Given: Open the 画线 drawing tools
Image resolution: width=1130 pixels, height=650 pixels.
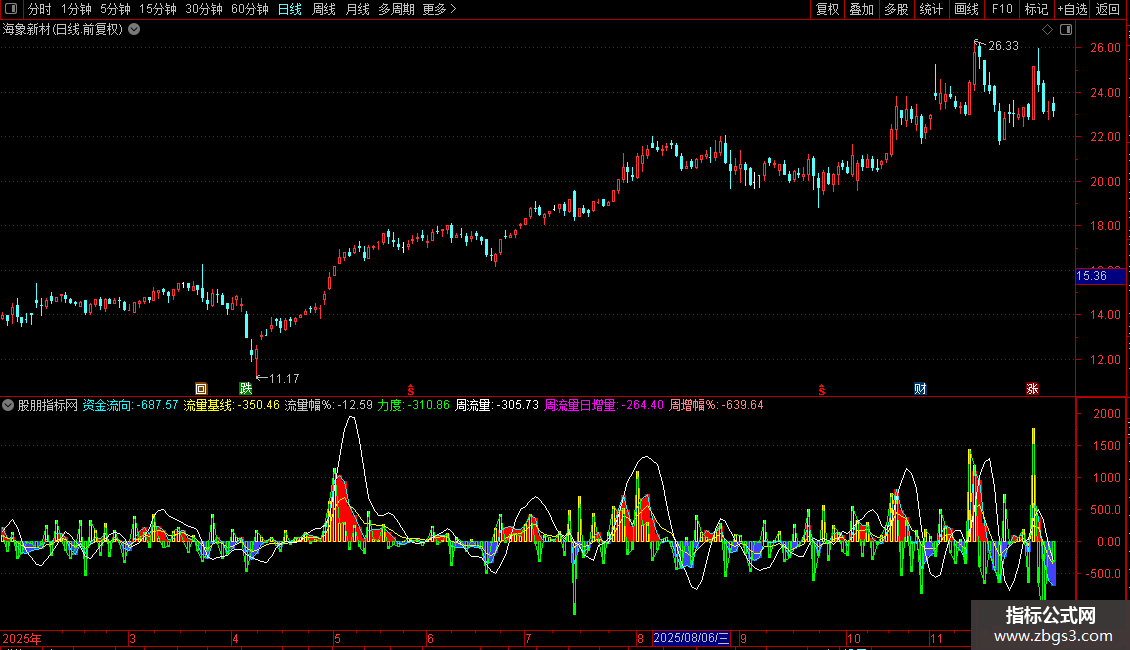Looking at the screenshot, I should coord(966,9).
